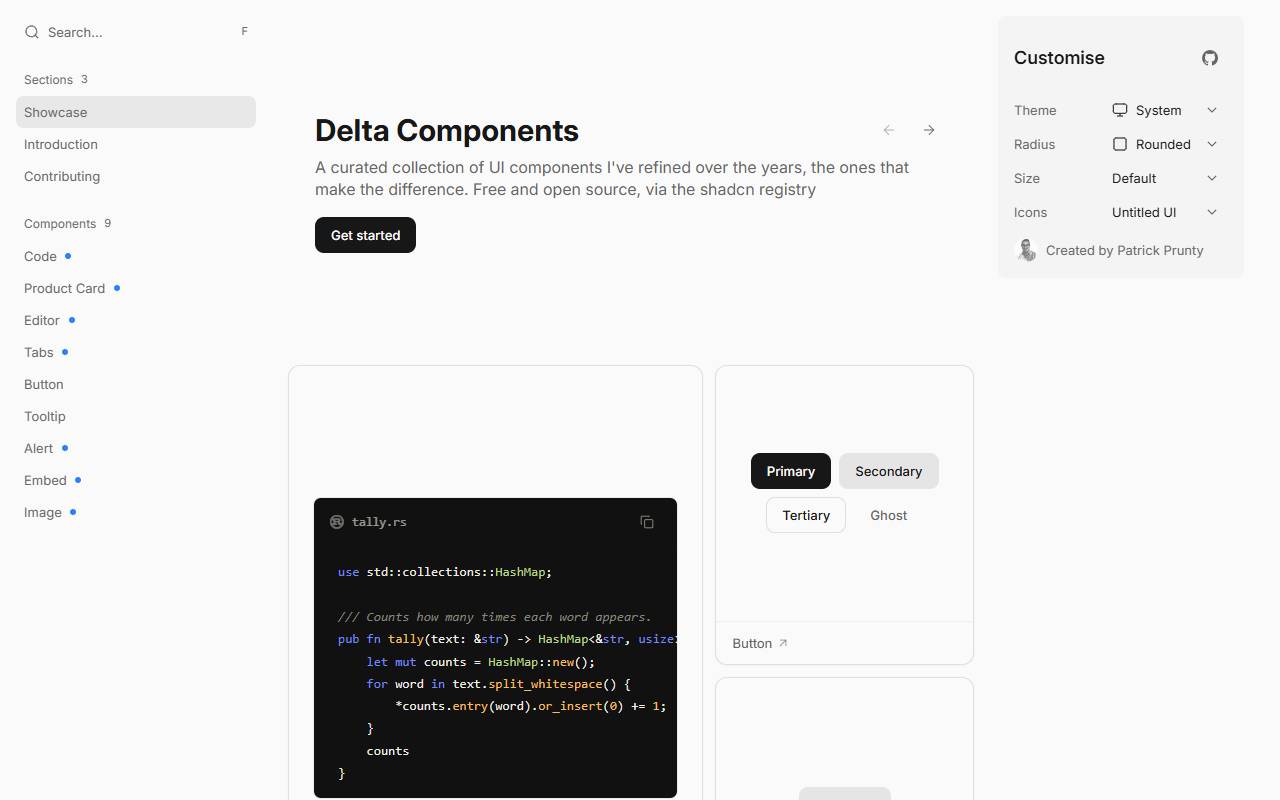Navigate to the Embed component
This screenshot has width=1280, height=800.
tap(136, 480)
